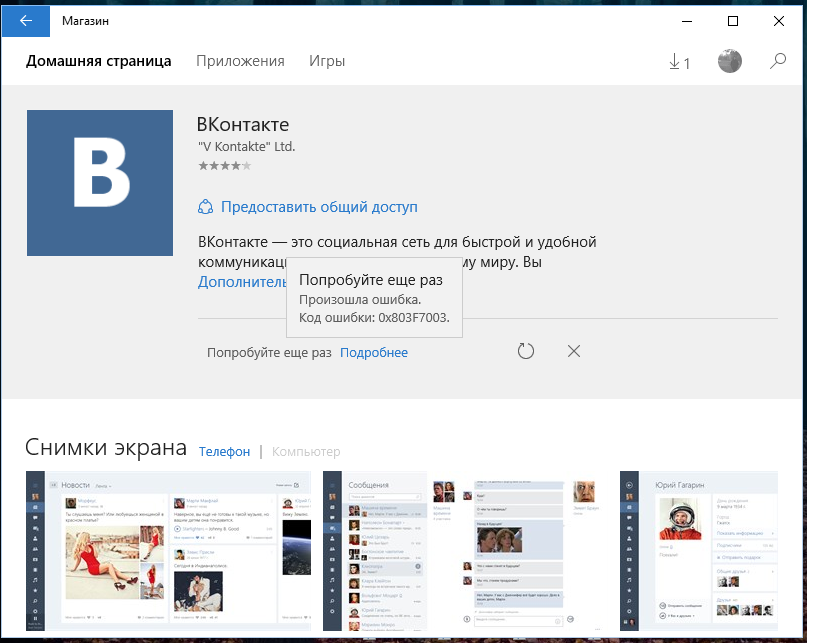Dismiss the error with the X icon
This screenshot has width=819, height=643.
click(x=574, y=351)
